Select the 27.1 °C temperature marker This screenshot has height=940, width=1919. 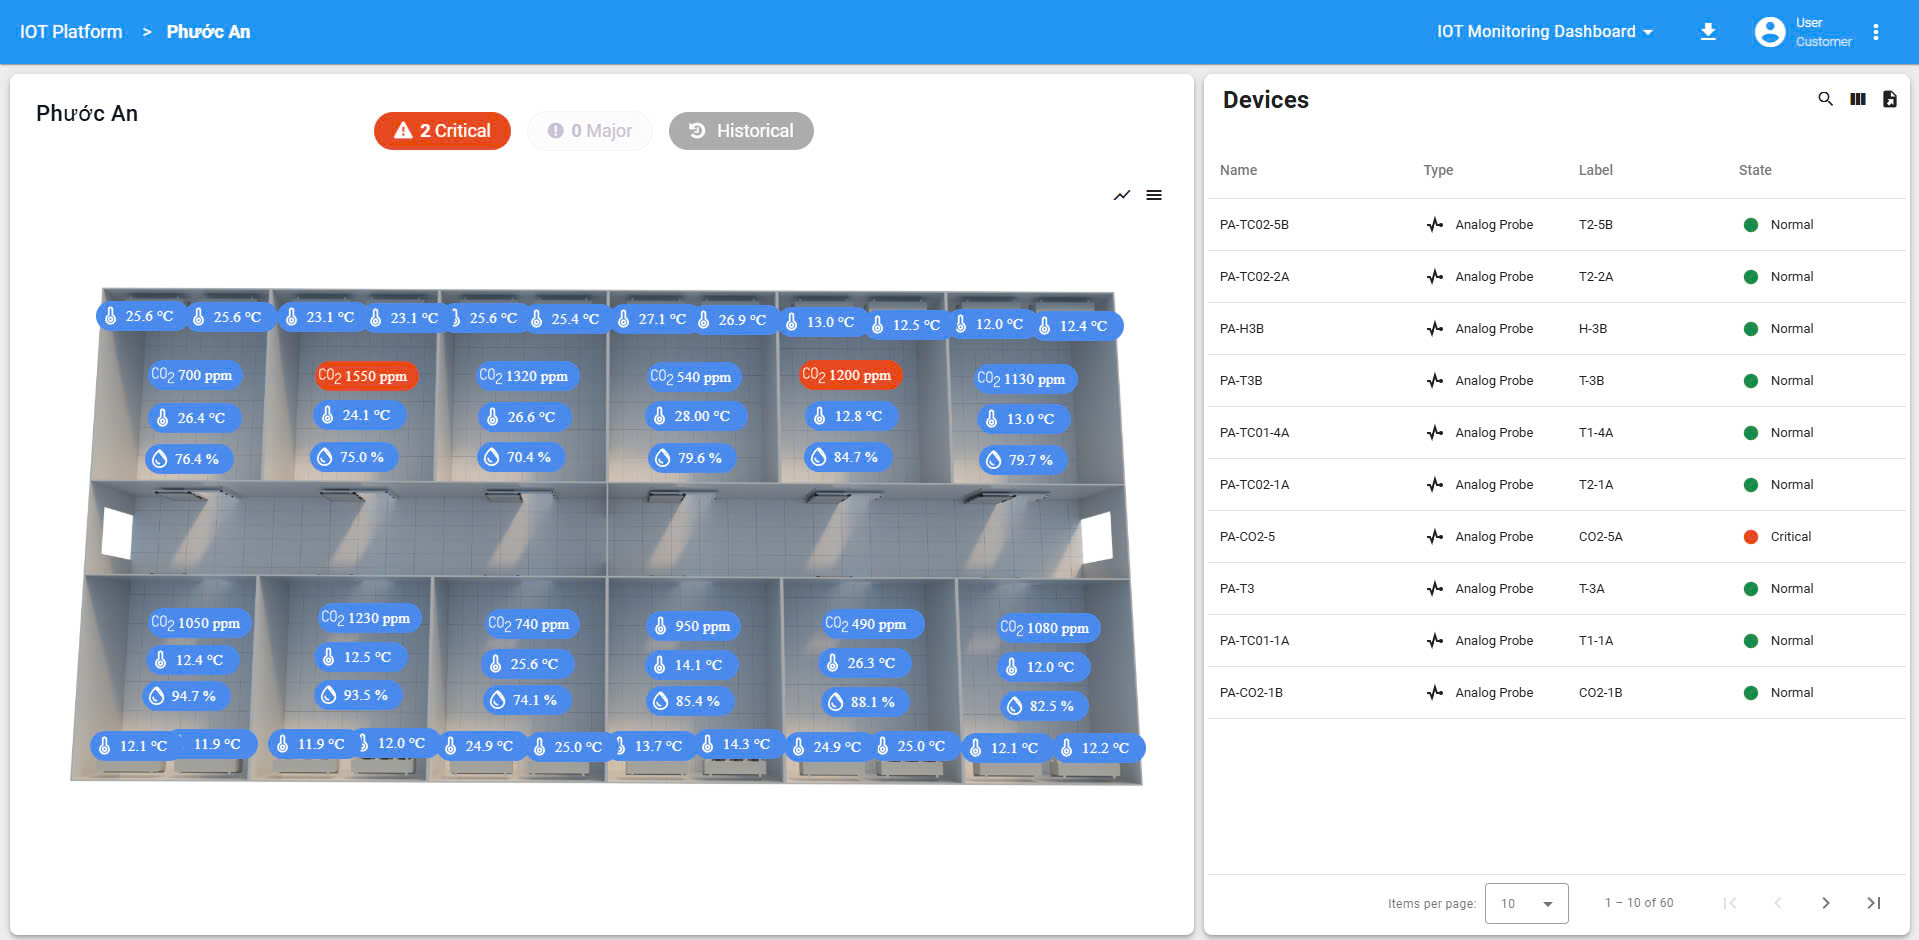coord(652,319)
